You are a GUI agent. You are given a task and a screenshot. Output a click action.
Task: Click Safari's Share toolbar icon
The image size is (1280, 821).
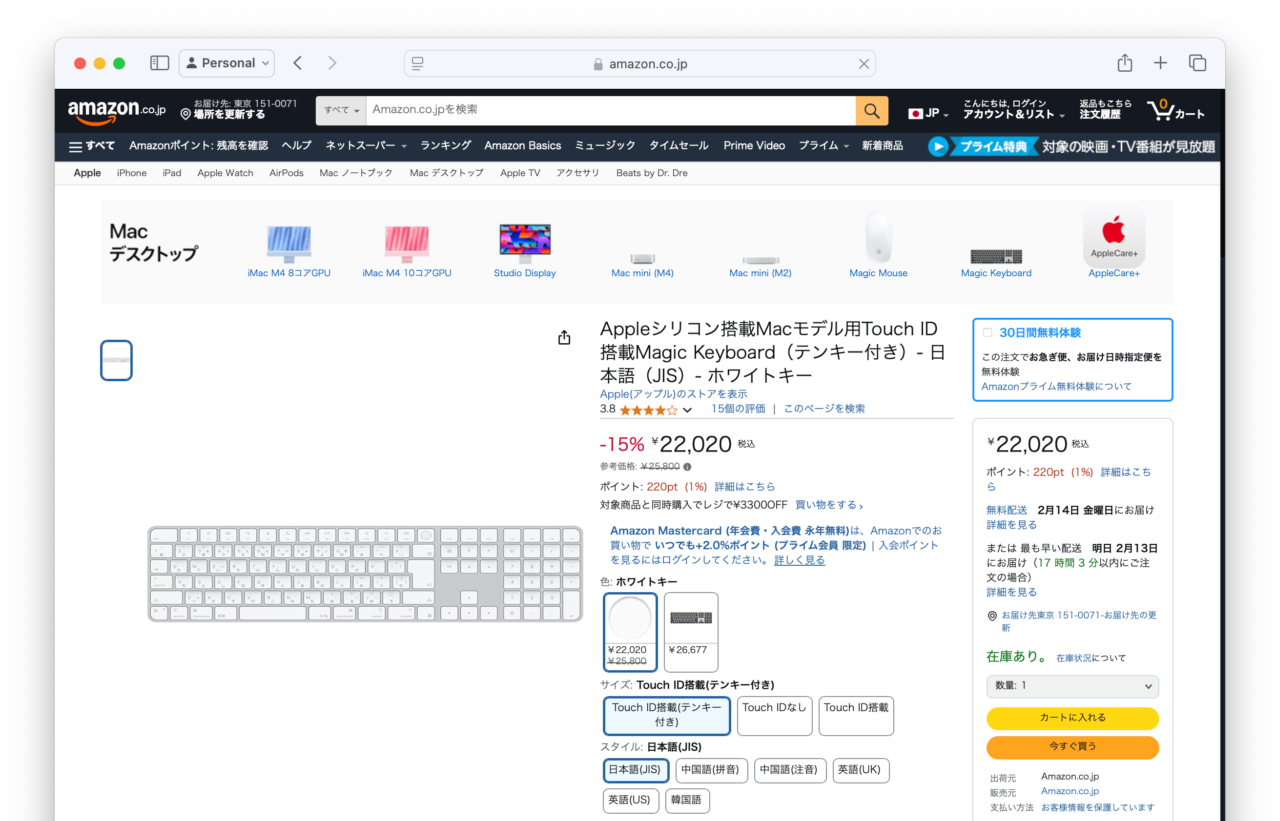tap(1125, 63)
